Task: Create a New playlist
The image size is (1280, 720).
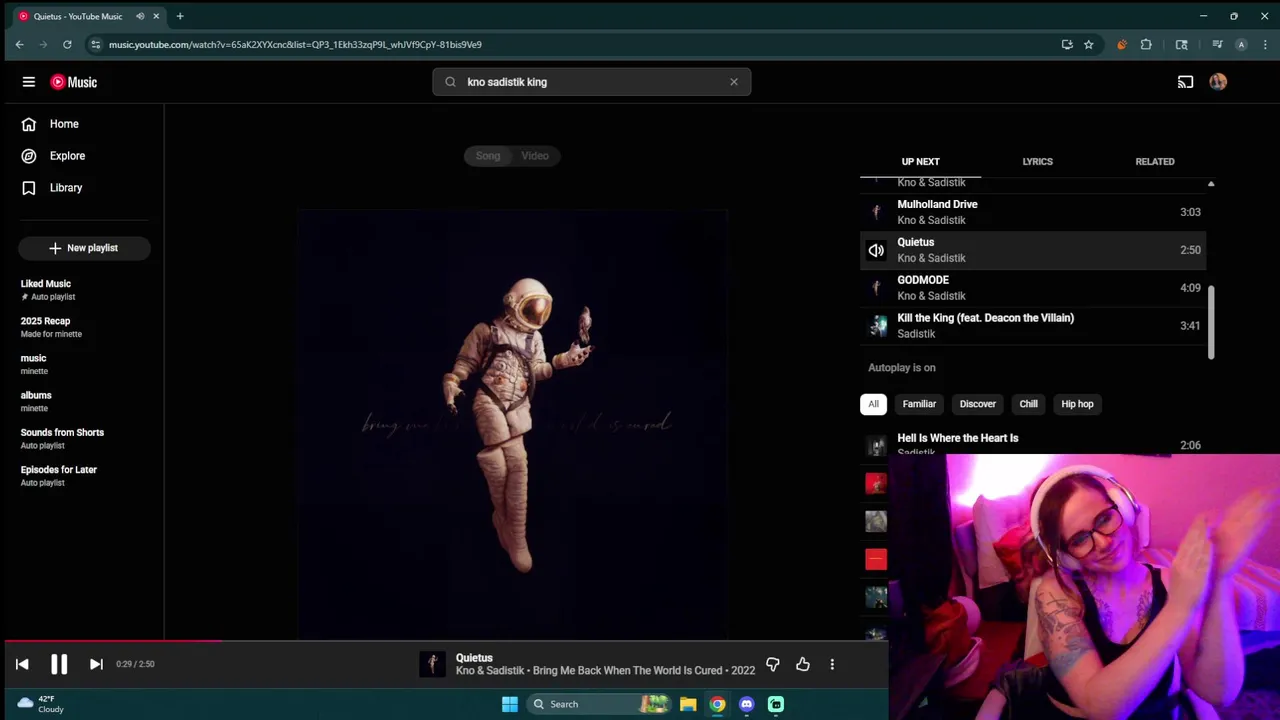Action: click(84, 248)
